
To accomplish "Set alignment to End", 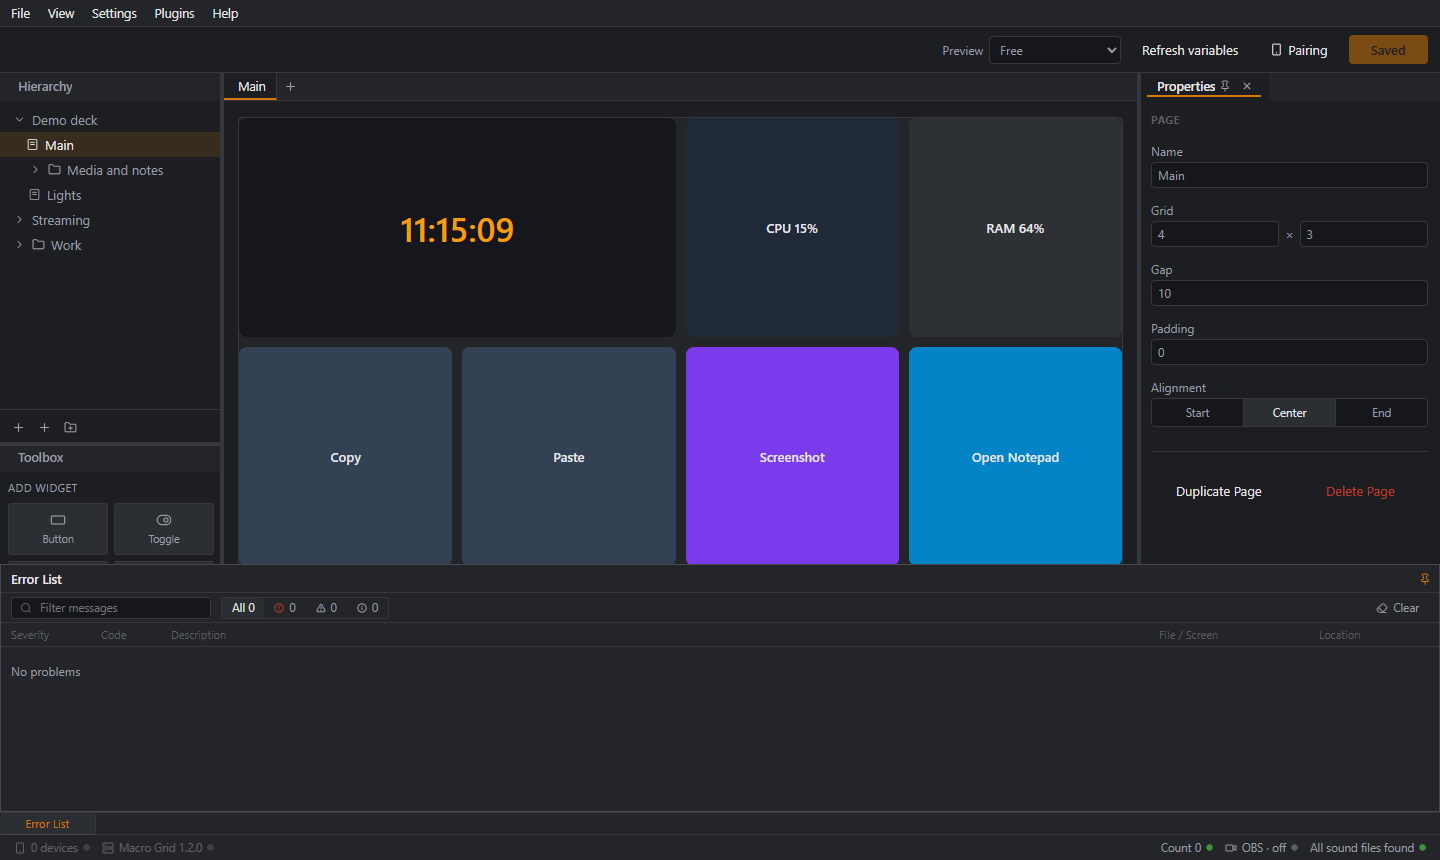I will click(x=1381, y=413).
